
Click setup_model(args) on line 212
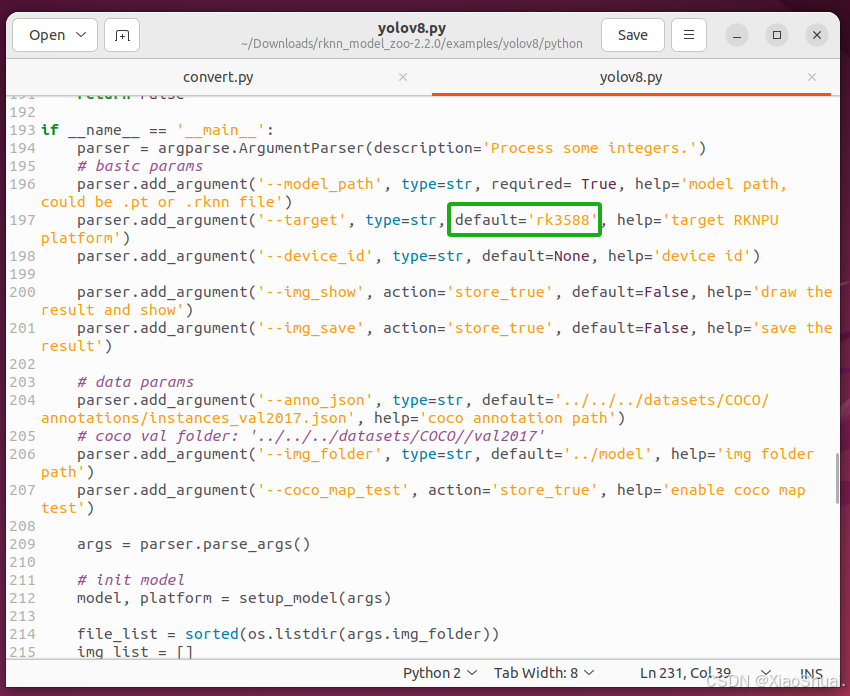coord(315,598)
